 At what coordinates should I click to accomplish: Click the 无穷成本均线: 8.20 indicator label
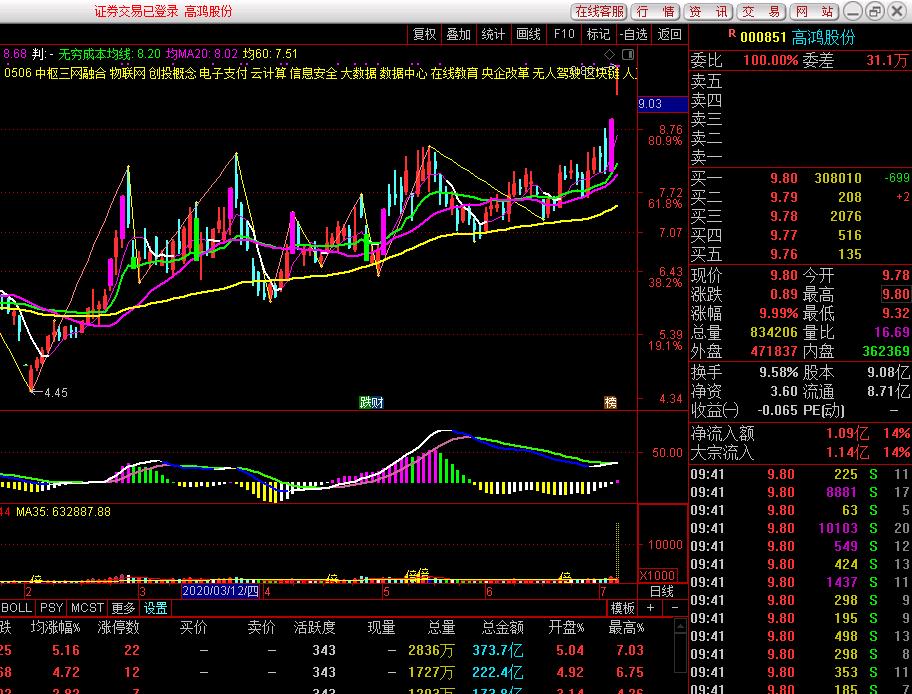109,54
